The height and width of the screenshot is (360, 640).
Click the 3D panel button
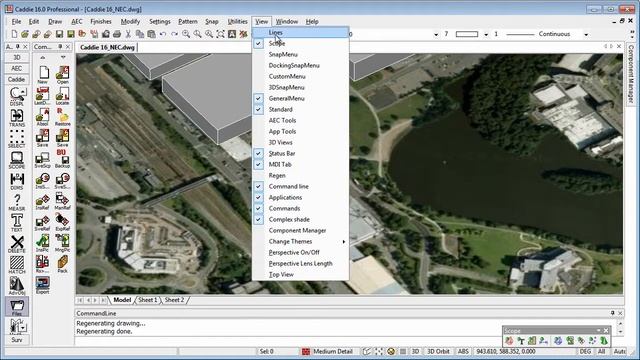(x=17, y=58)
